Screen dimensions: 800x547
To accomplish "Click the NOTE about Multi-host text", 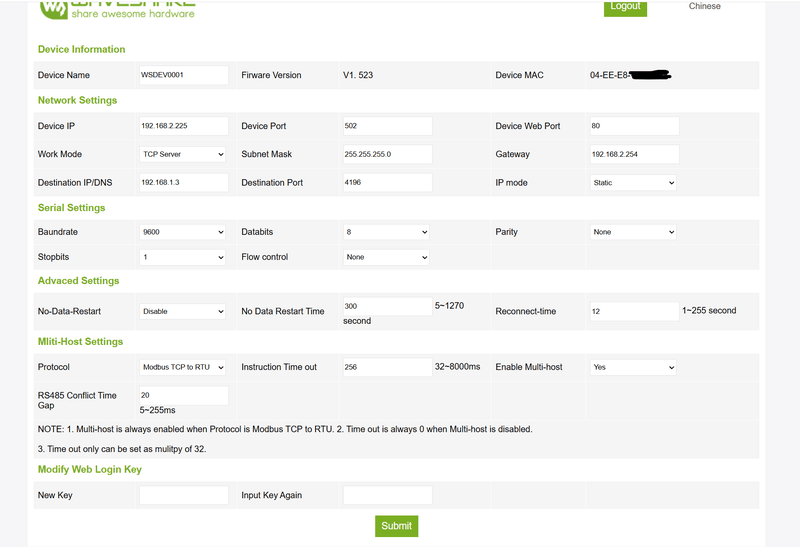I will 285,429.
